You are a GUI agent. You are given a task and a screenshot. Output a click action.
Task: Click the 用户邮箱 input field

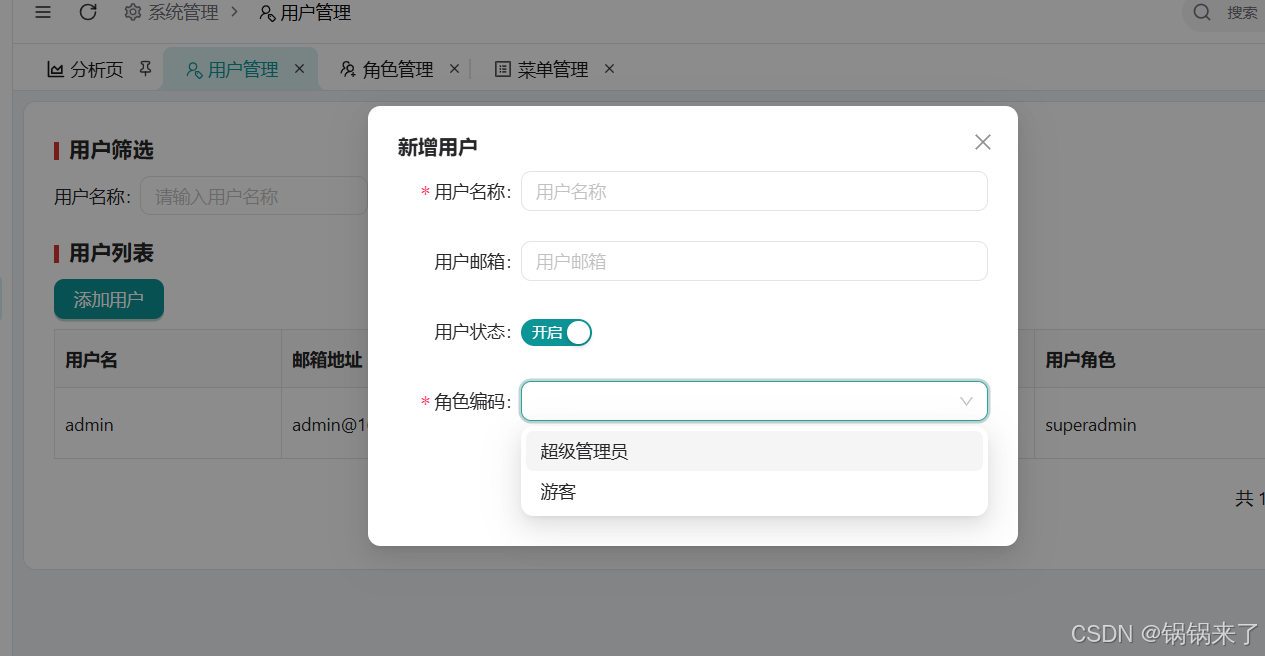pyautogui.click(x=754, y=261)
